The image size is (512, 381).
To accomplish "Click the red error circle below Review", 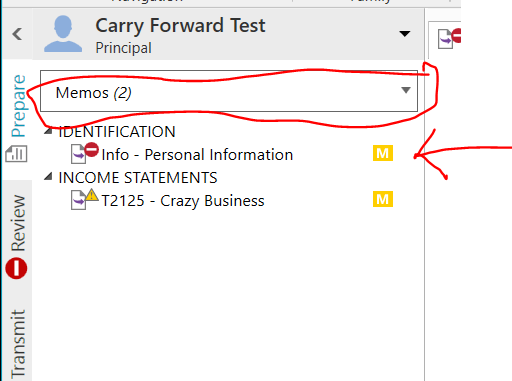I will click(x=16, y=268).
